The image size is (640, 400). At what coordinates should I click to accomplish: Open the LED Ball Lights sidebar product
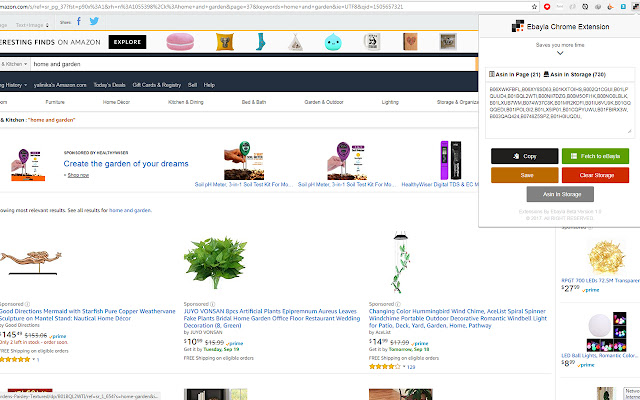tap(600, 356)
